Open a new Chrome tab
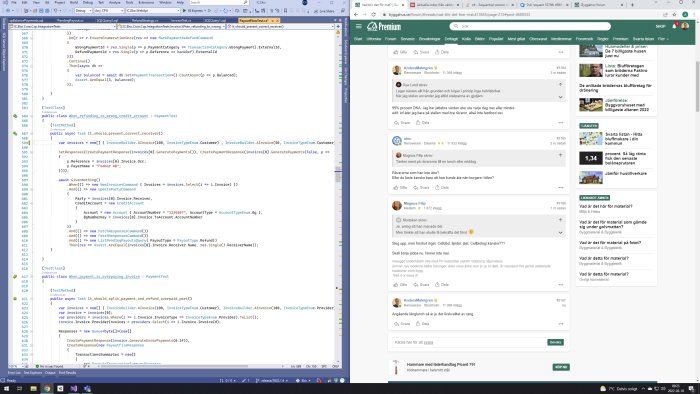 tap(632, 4)
